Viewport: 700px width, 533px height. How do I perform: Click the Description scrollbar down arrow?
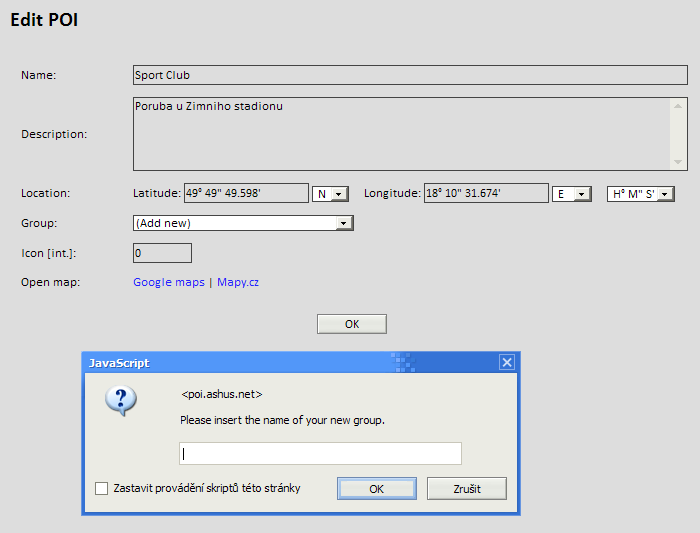(679, 162)
